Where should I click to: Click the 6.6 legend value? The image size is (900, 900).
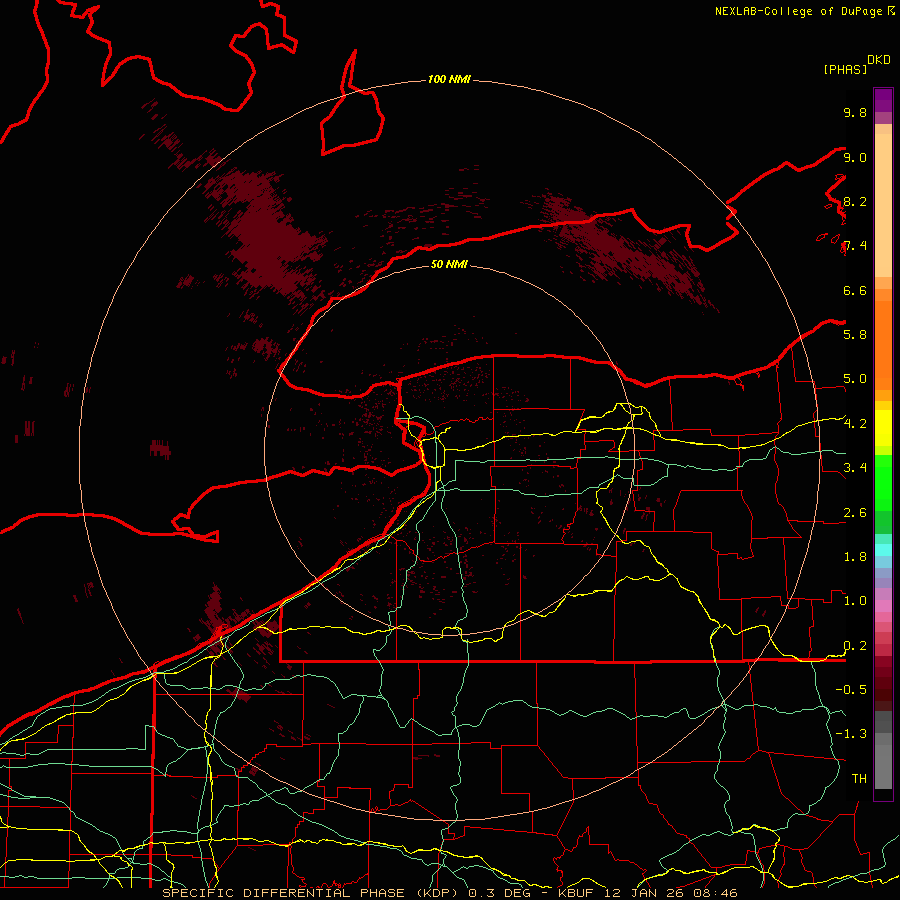[x=855, y=290]
